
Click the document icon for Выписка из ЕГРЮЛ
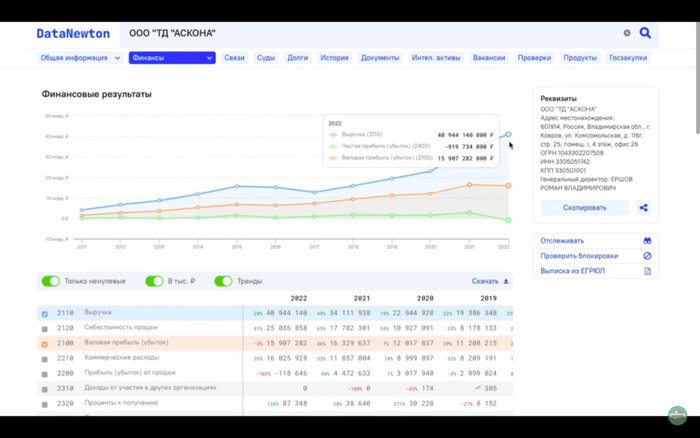coord(647,271)
